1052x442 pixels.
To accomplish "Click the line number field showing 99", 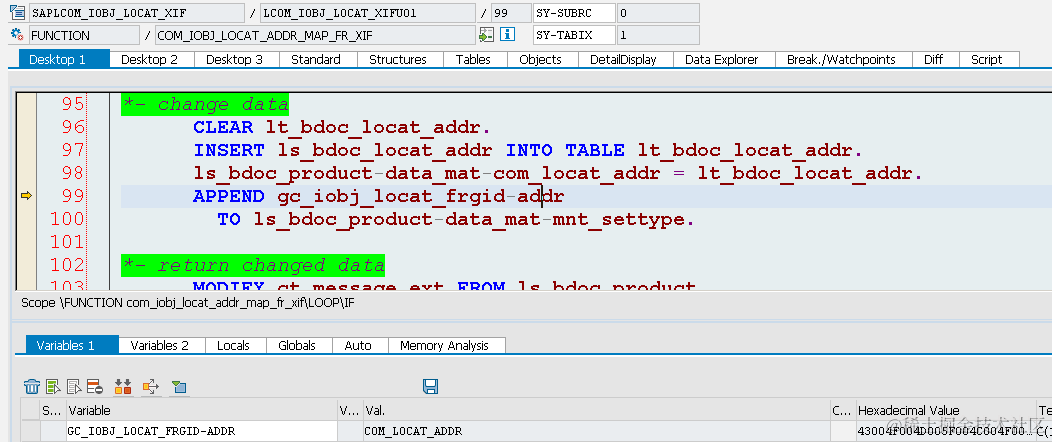I will [511, 13].
